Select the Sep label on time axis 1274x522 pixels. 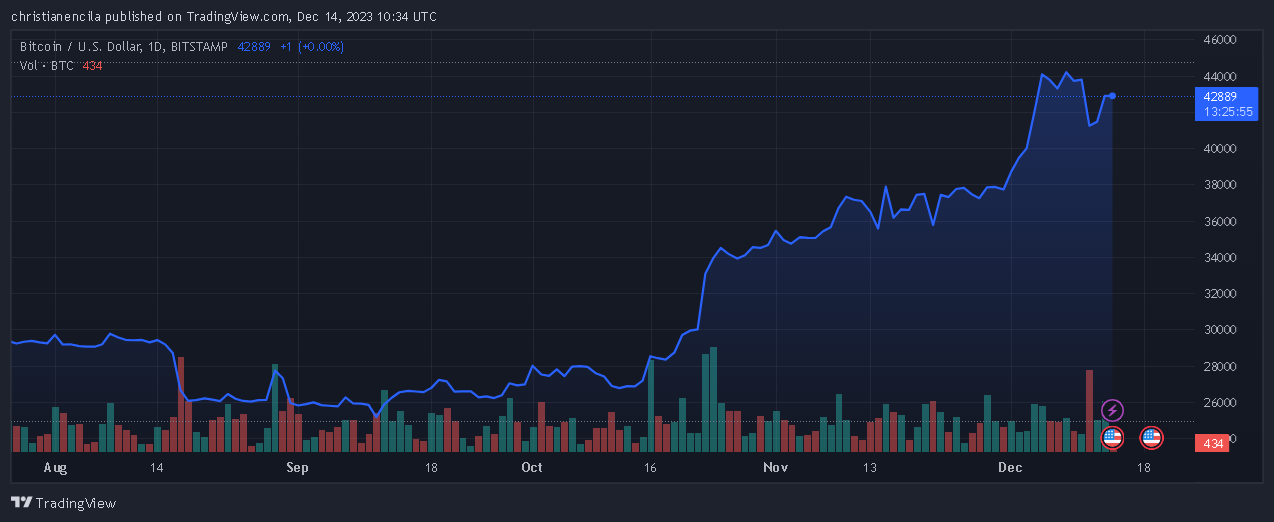[x=297, y=467]
